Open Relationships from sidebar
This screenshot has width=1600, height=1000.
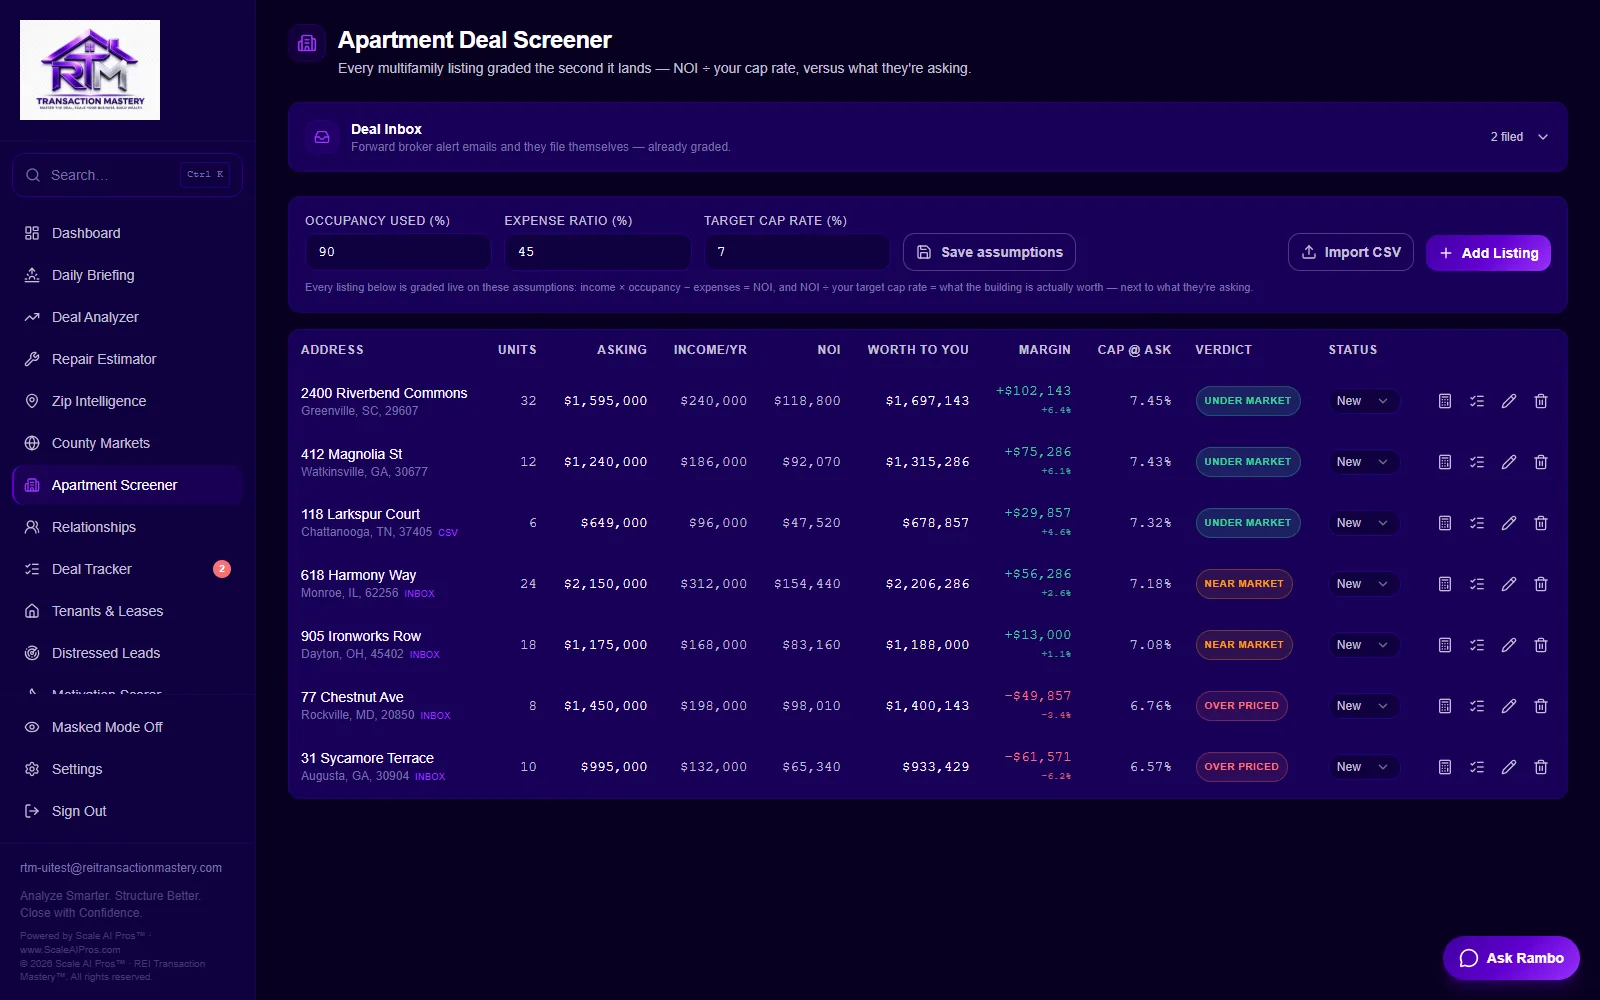[127, 527]
